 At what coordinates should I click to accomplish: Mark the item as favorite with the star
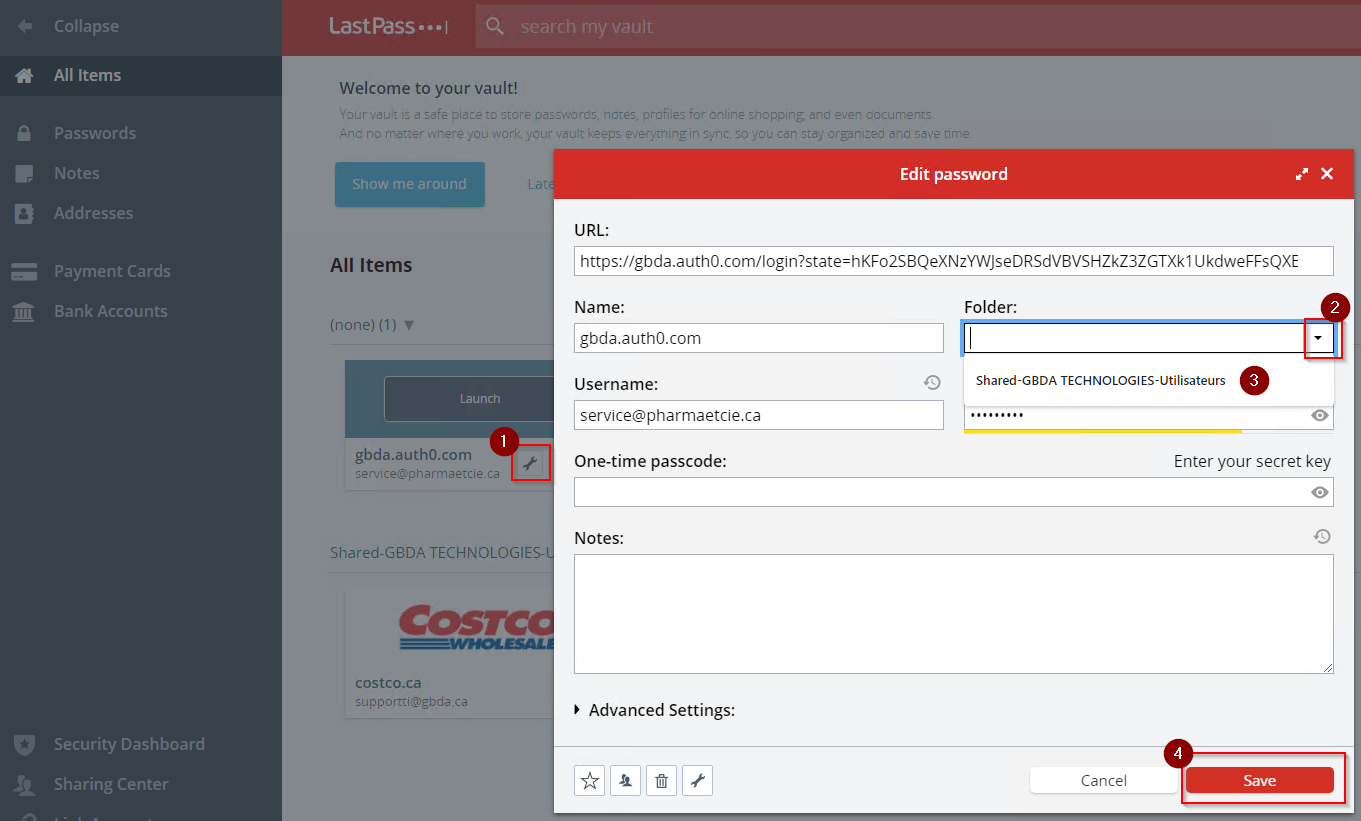(x=590, y=781)
